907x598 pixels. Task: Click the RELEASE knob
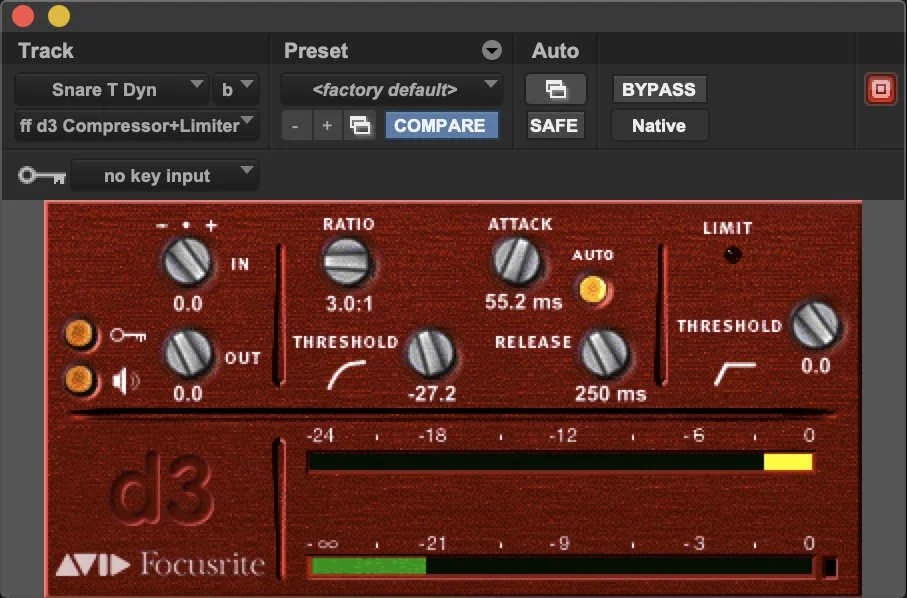[604, 353]
